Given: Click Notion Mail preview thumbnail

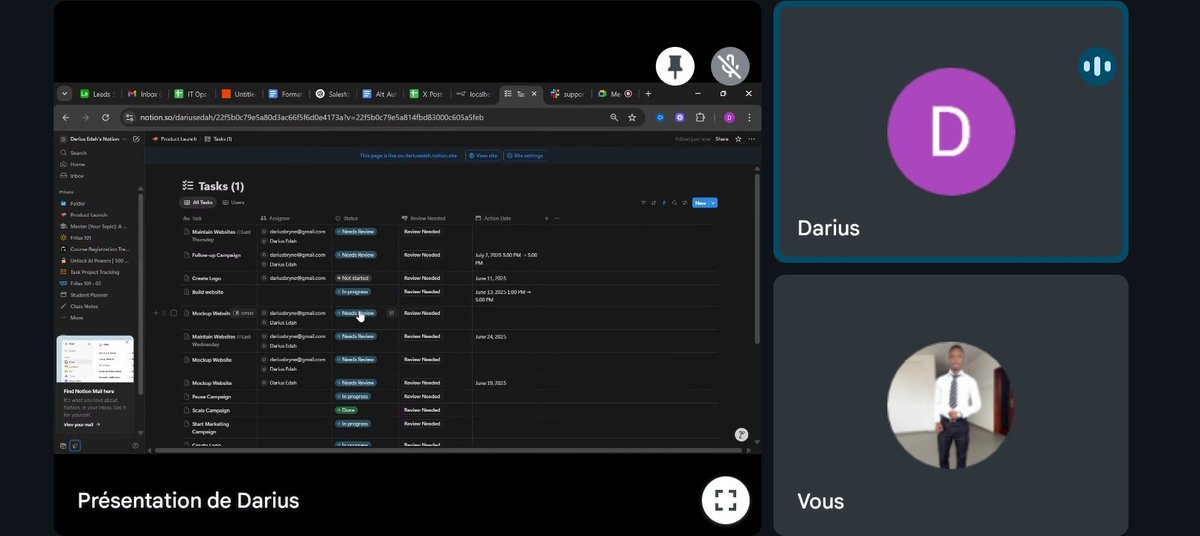Looking at the screenshot, I should [x=95, y=359].
